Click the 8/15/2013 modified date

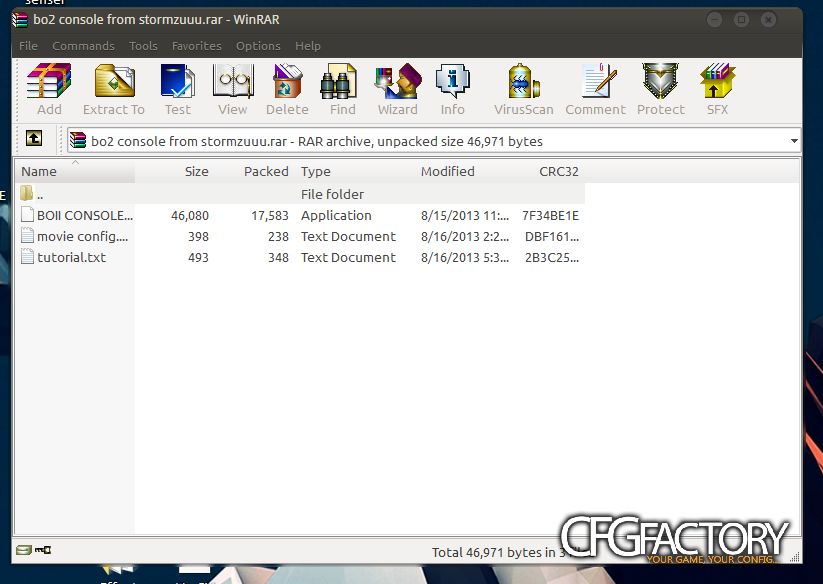[465, 215]
